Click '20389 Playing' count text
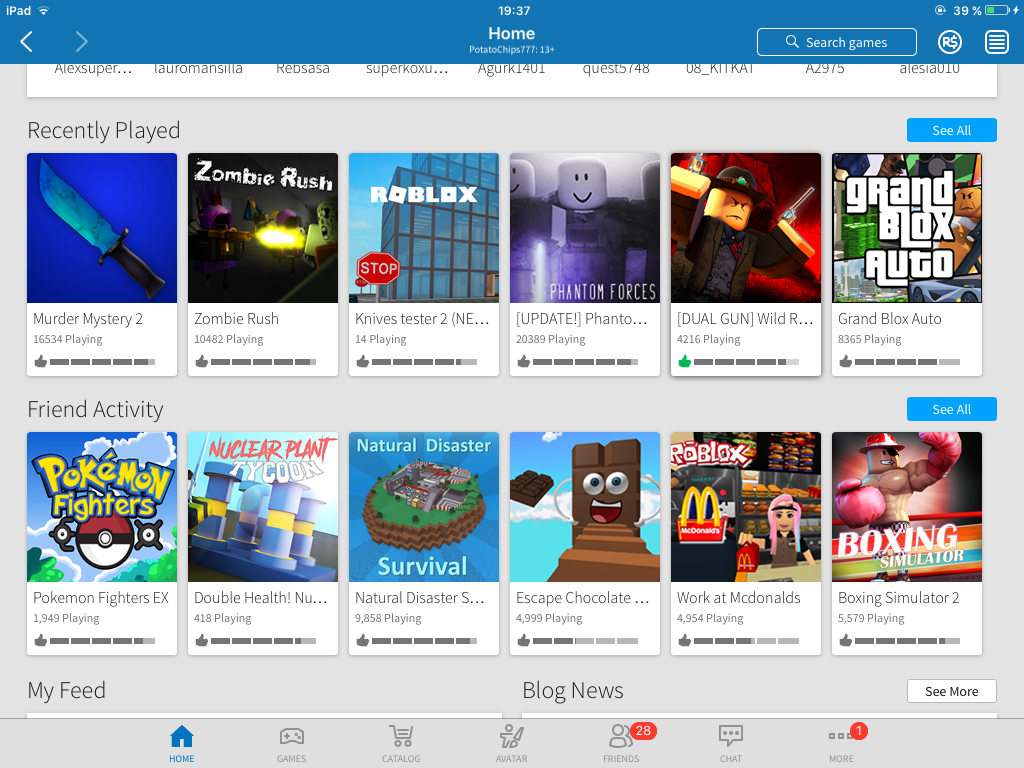 [x=551, y=340]
